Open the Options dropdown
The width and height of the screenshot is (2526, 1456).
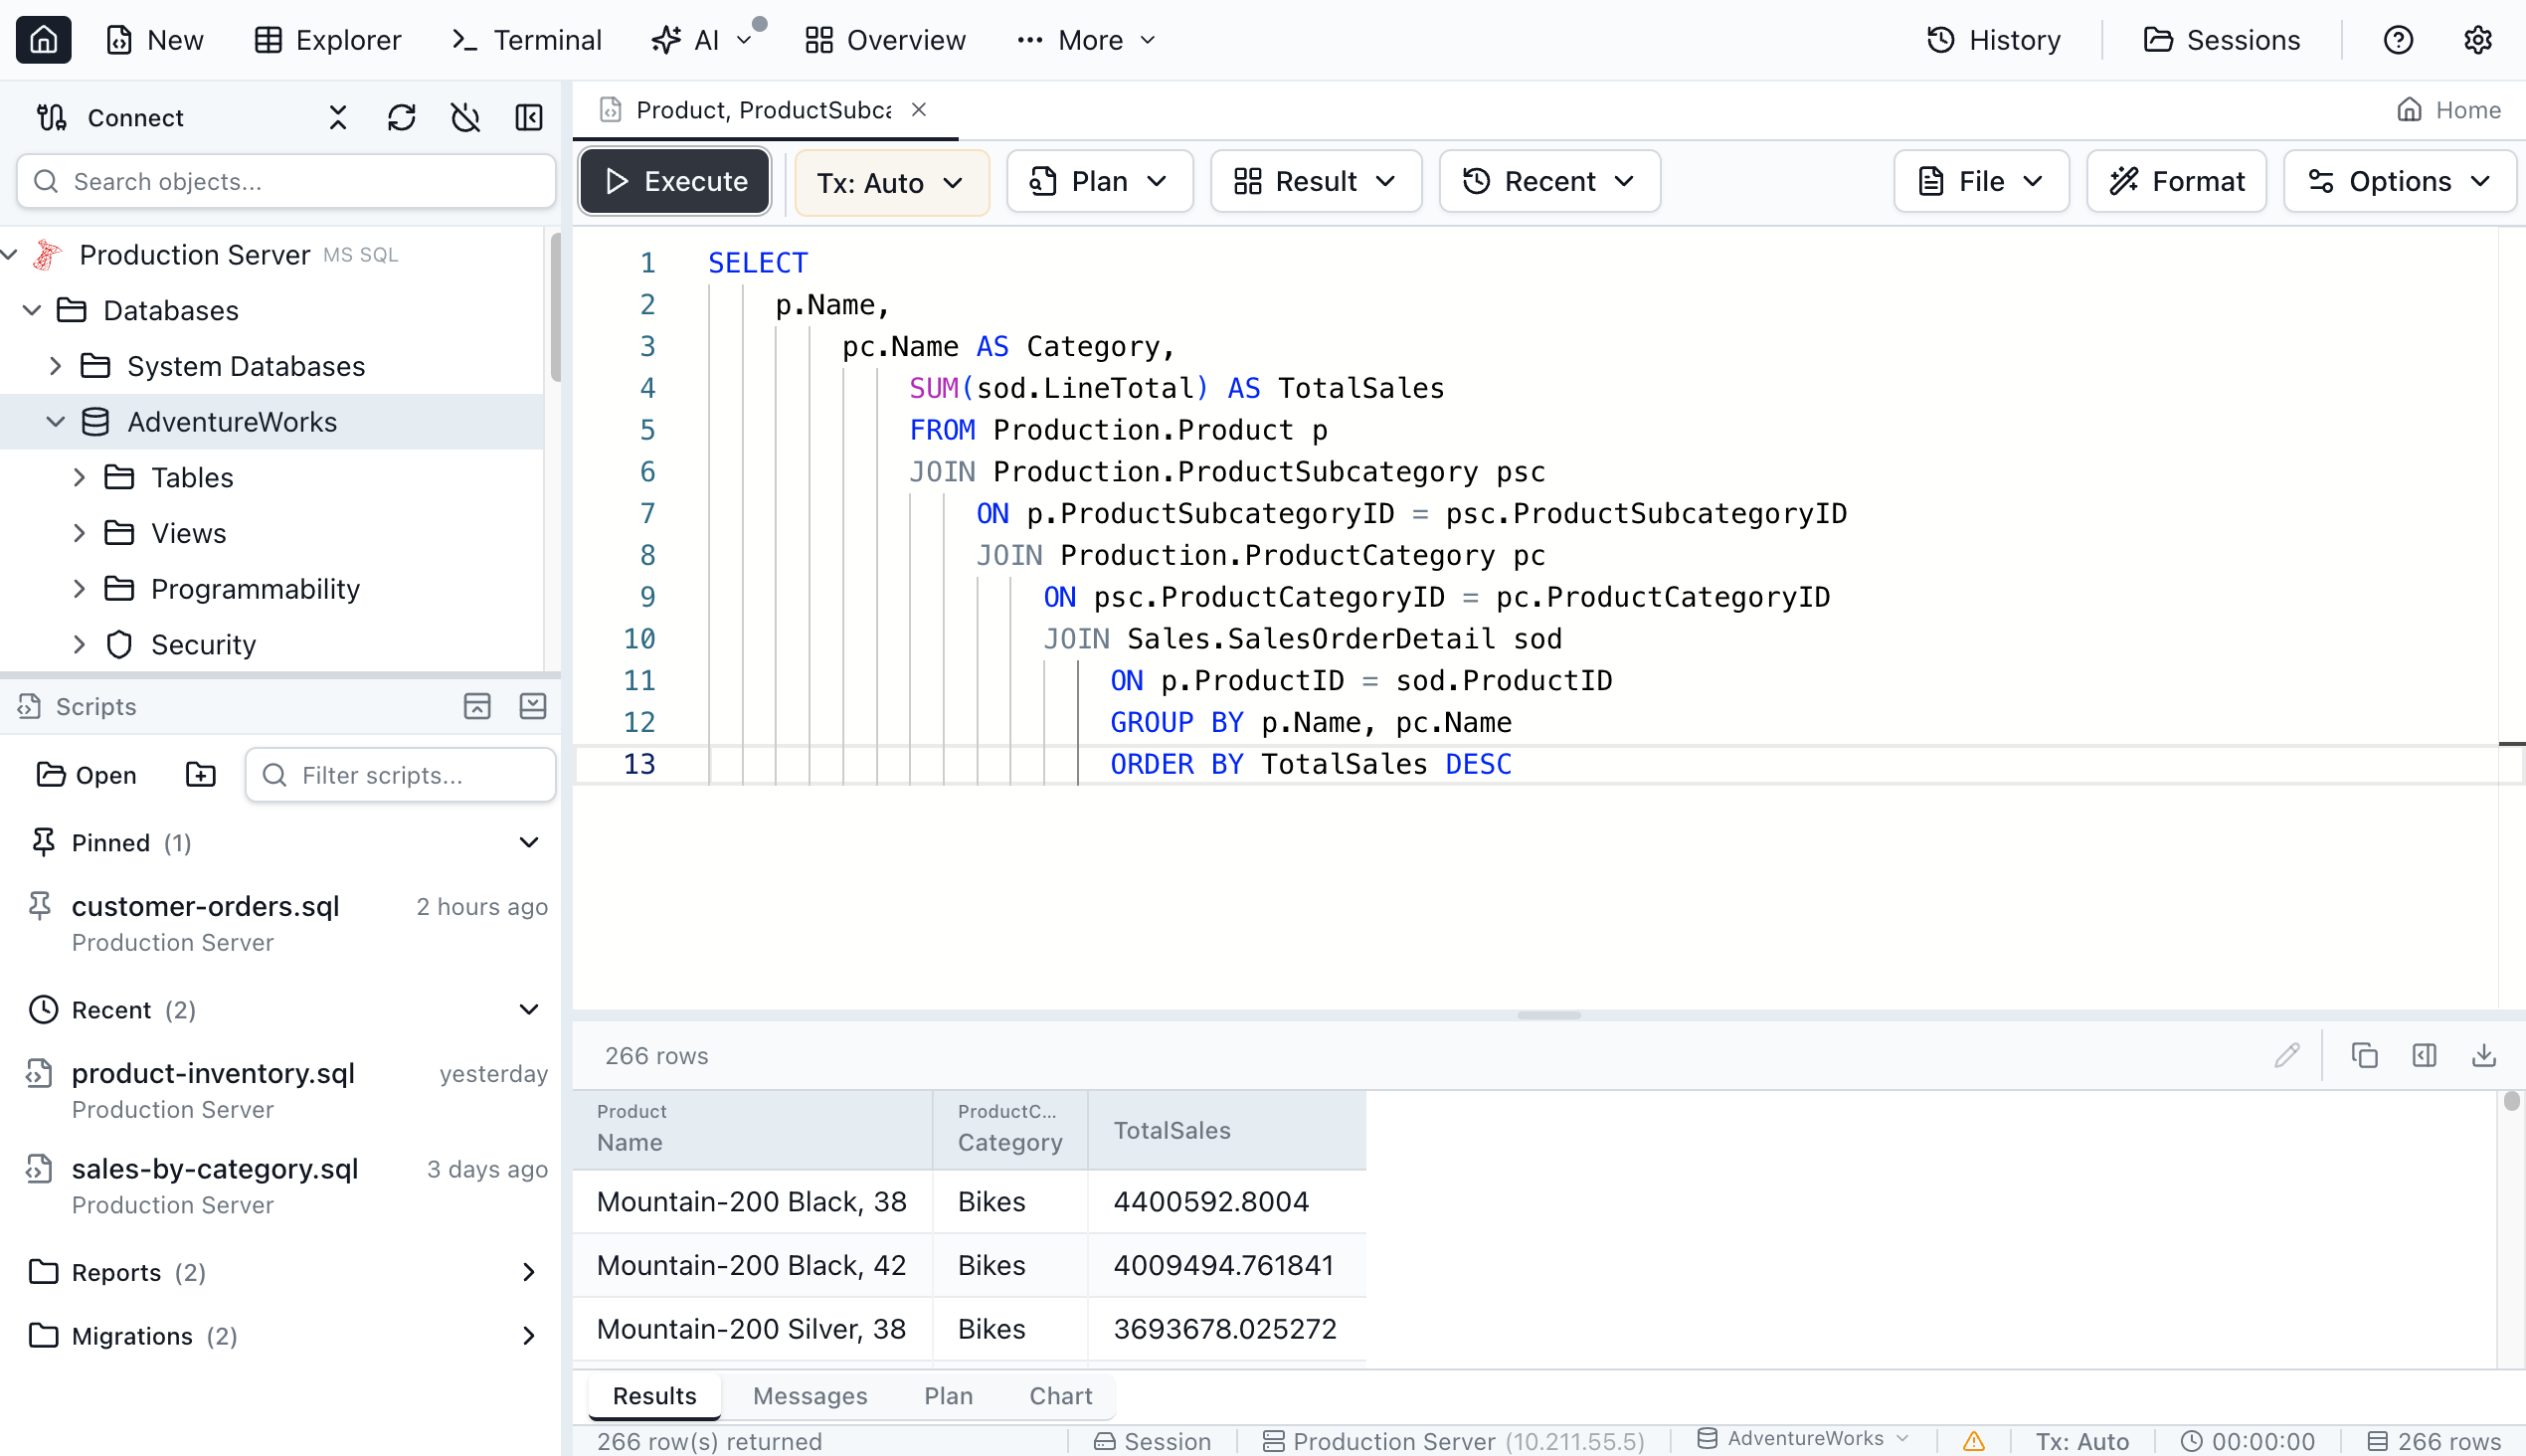[2399, 182]
